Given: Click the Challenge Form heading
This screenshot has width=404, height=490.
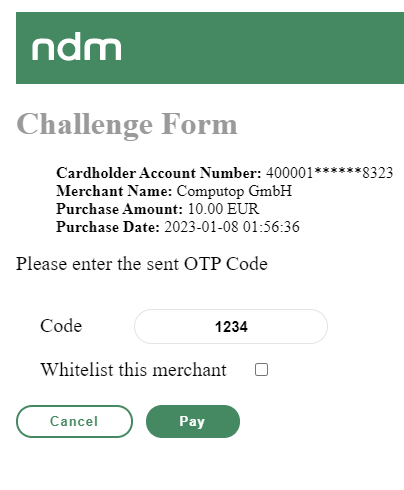Looking at the screenshot, I should click(x=127, y=125).
